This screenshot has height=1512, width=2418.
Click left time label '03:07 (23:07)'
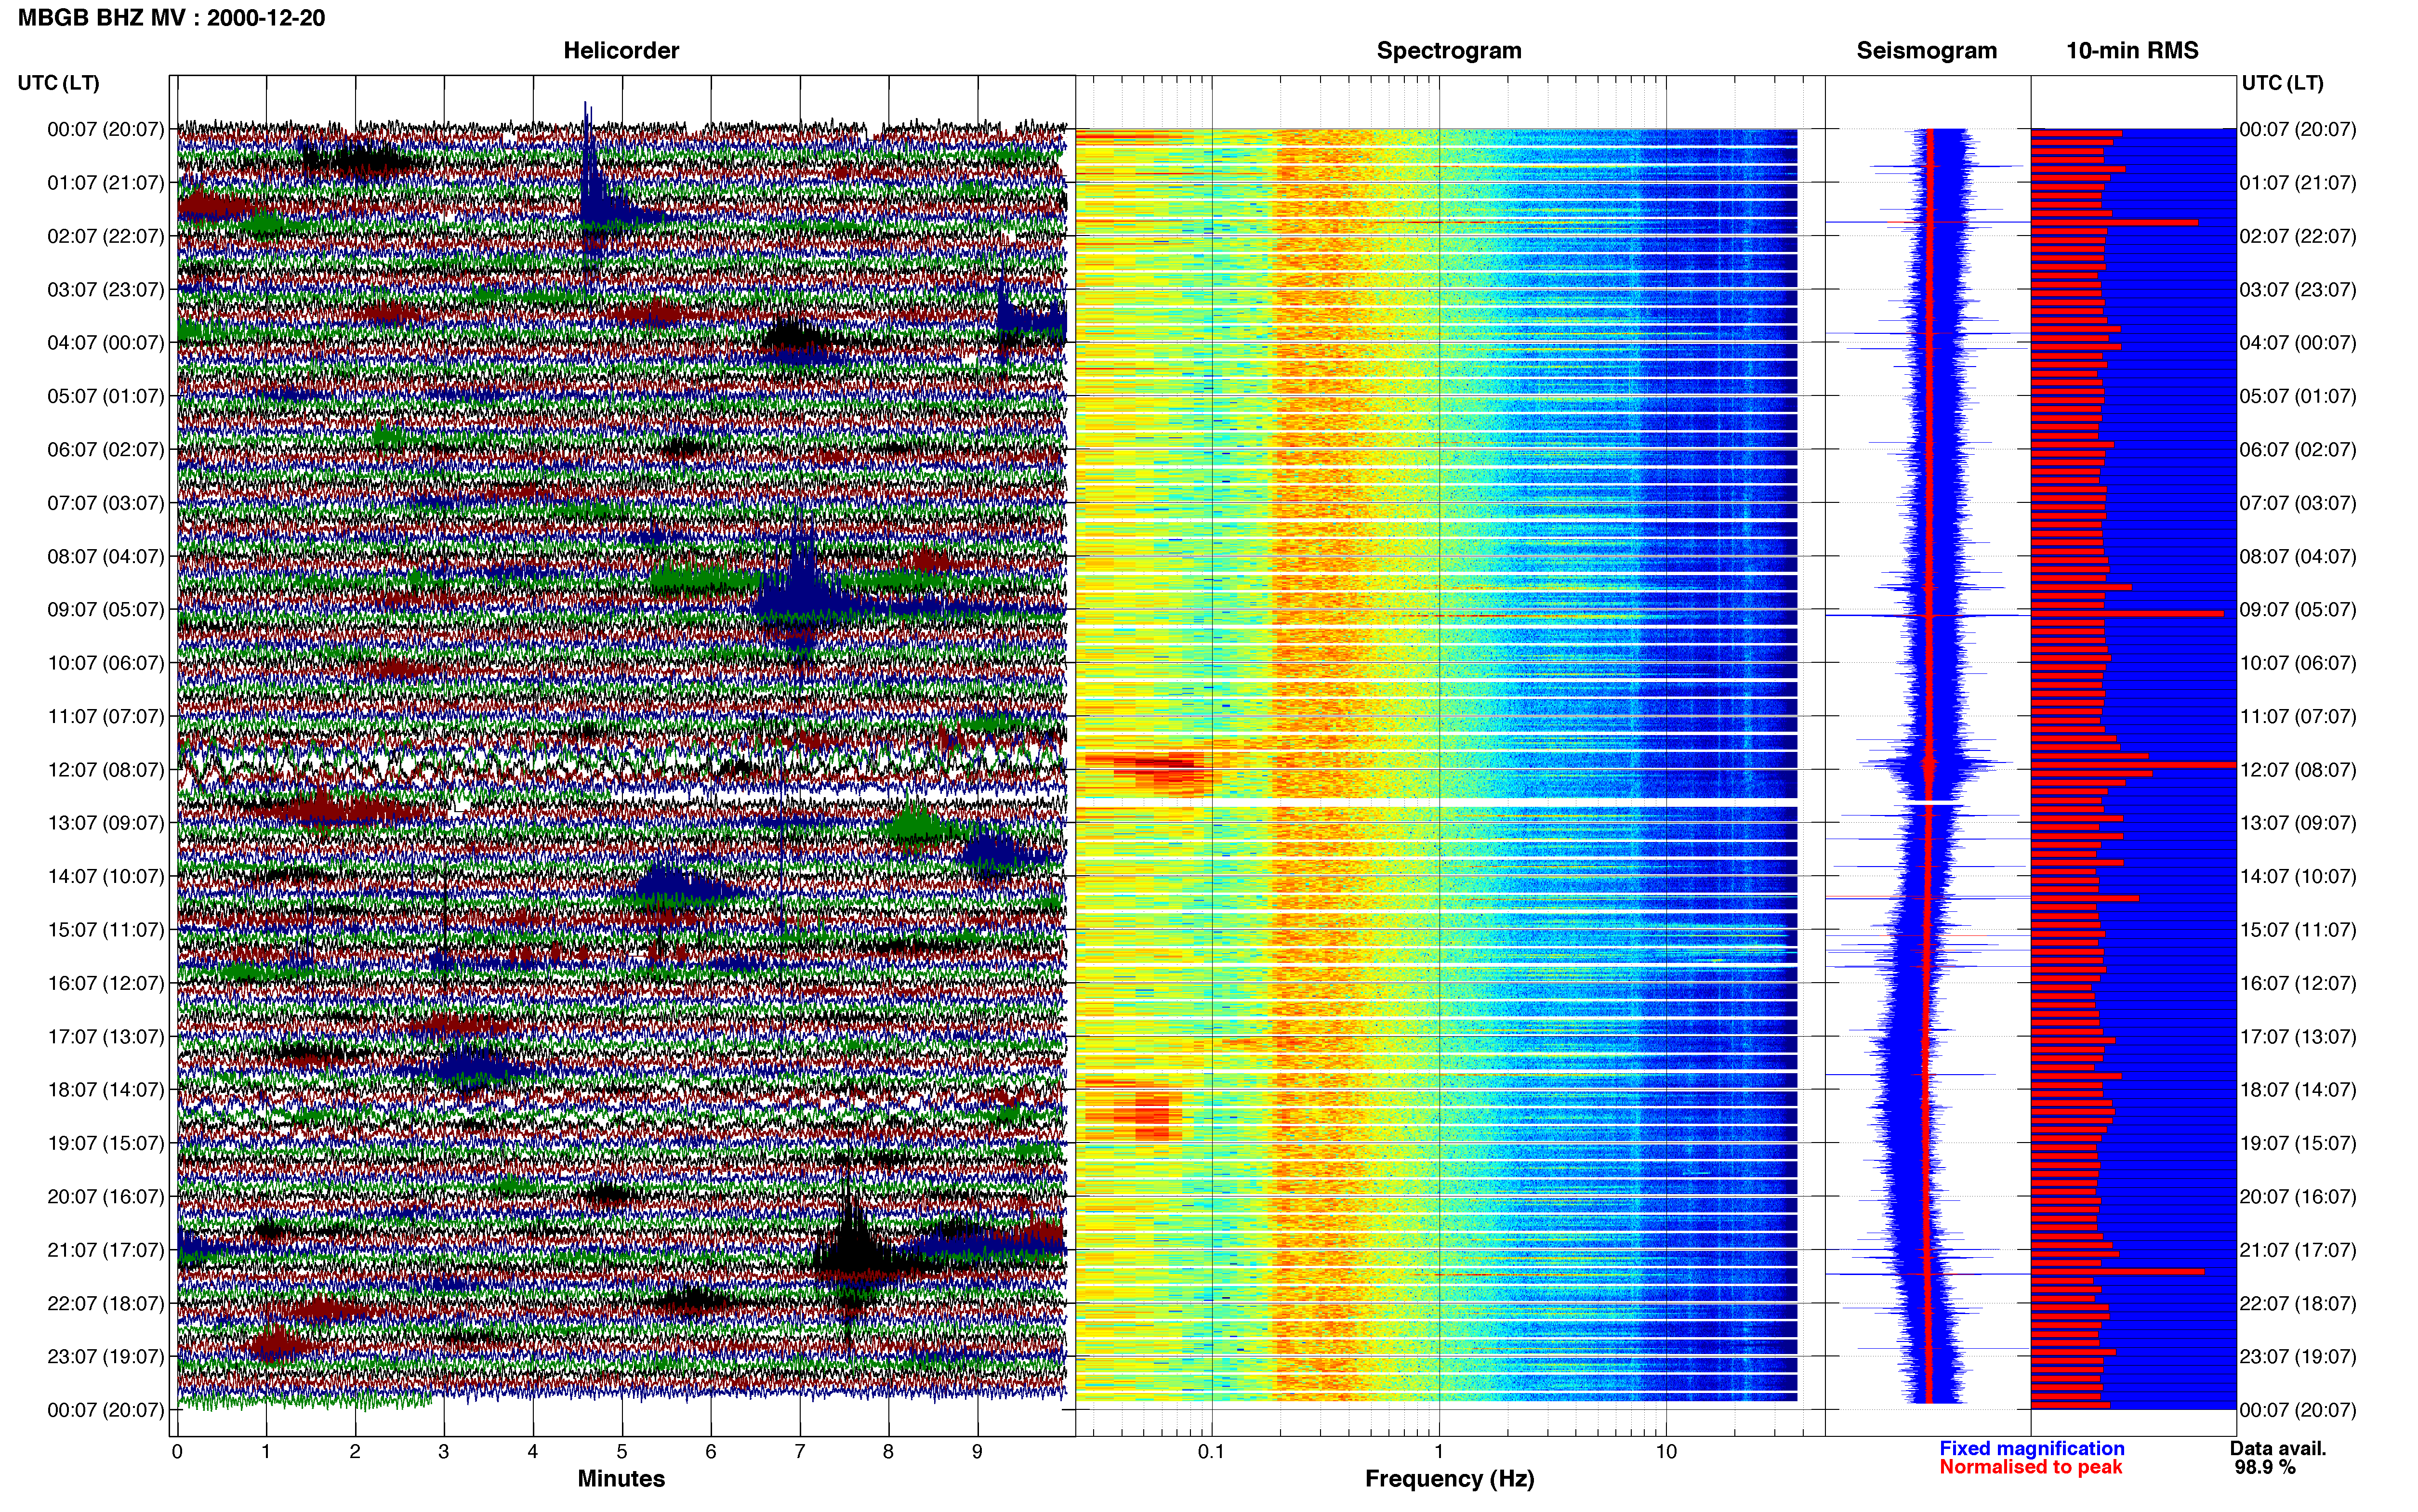(x=106, y=289)
